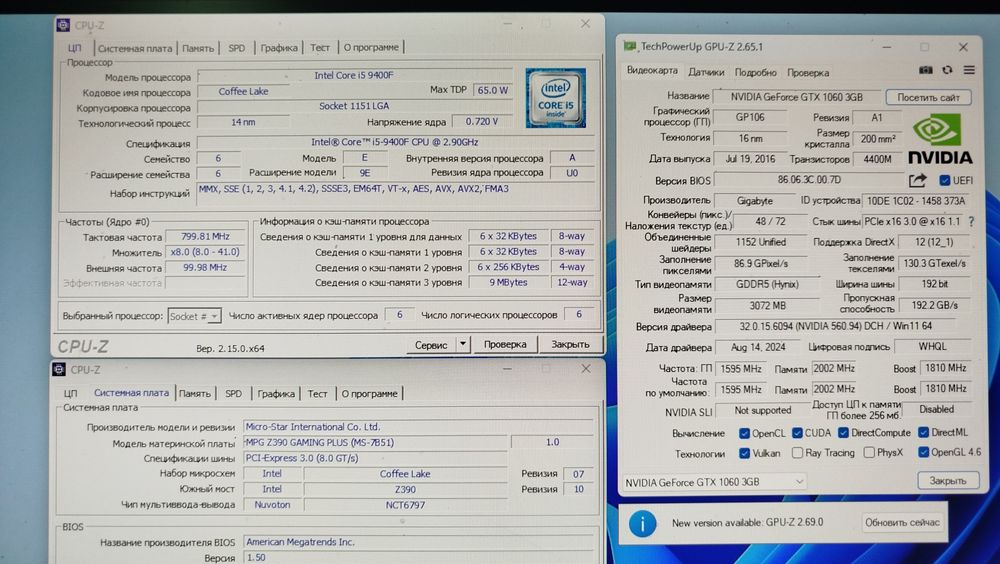Click the Intel Core i5 9400F model value
The image size is (1000, 564).
[x=354, y=75]
